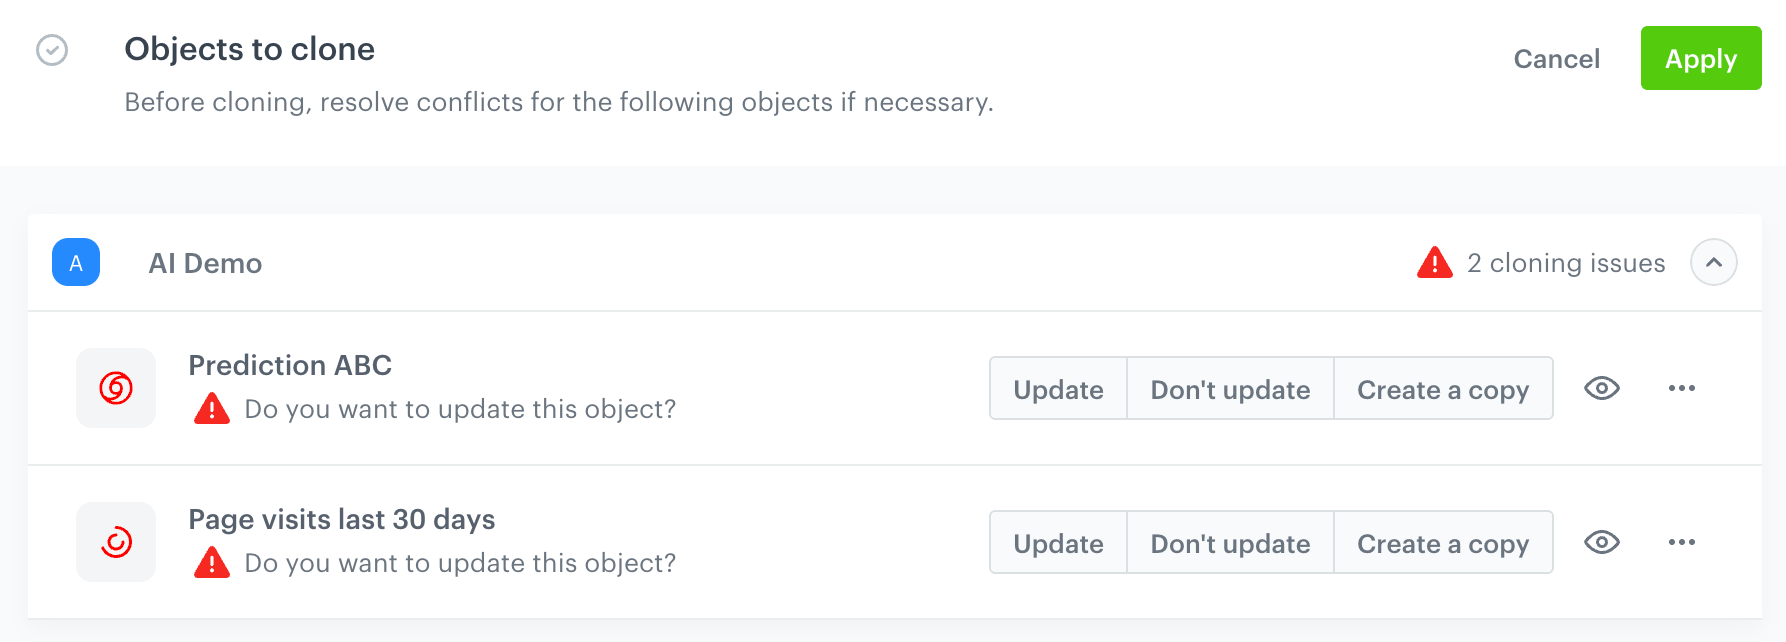Open more options for Prediction ABC

1681,388
